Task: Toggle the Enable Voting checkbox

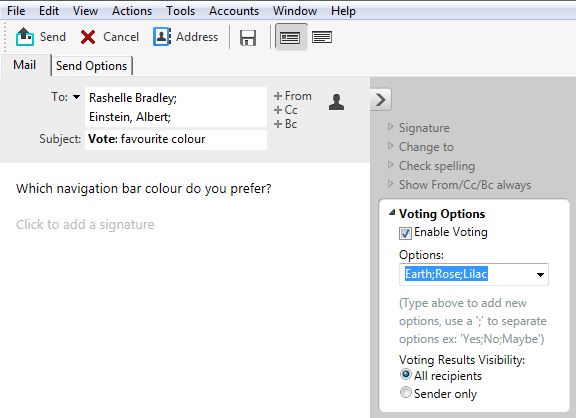Action: point(405,233)
